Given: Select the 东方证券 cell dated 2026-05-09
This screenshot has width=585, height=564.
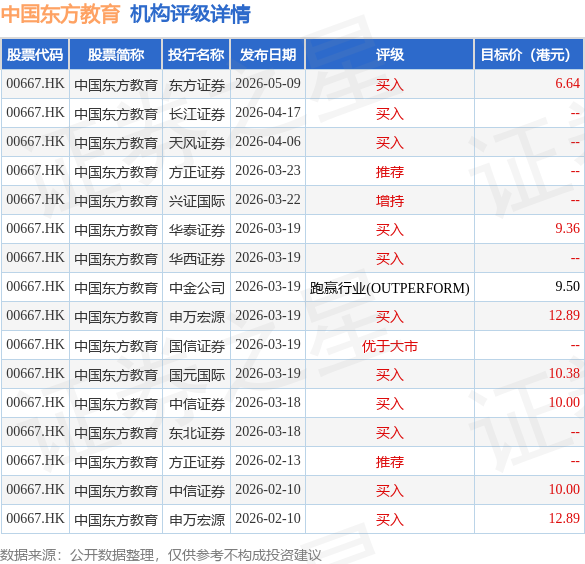Looking at the screenshot, I should (x=197, y=85).
